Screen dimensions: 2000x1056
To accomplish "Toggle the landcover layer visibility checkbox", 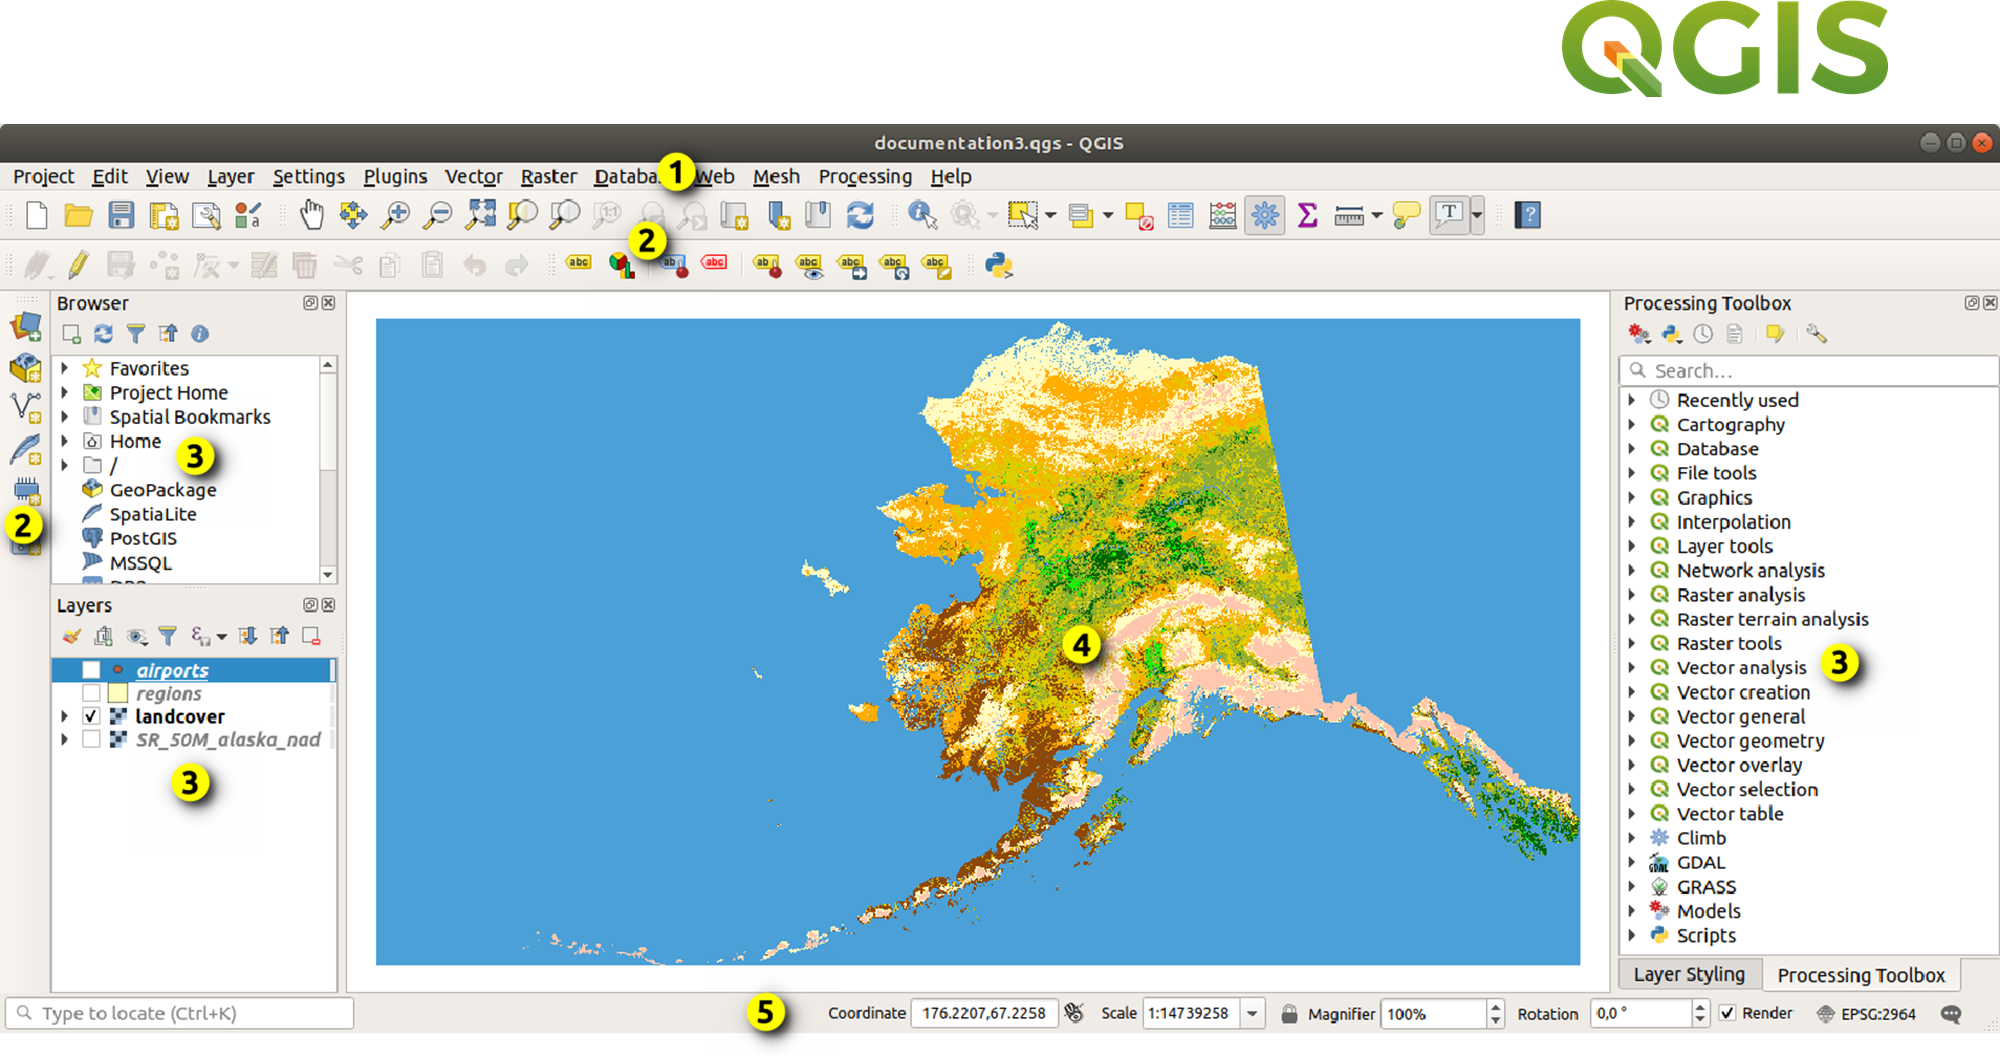I will 91,716.
